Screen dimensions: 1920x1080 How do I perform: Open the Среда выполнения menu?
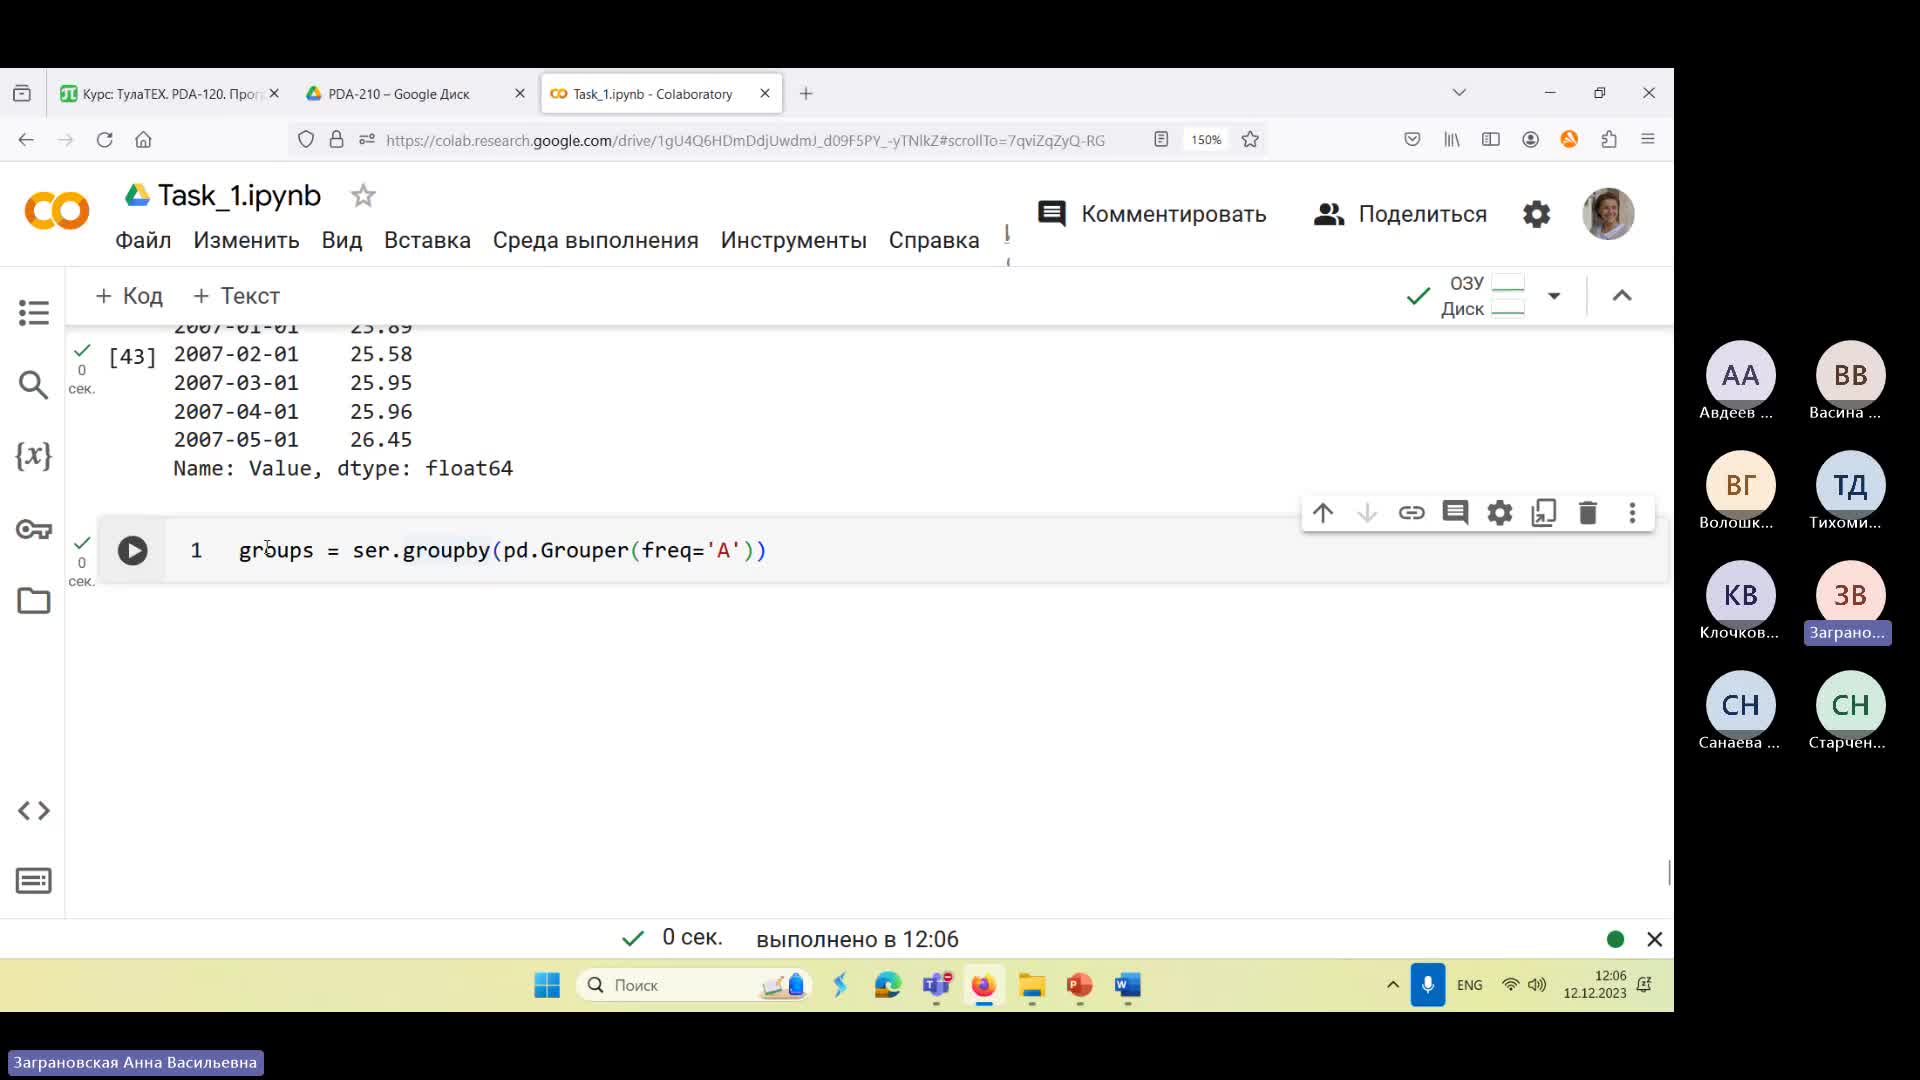click(x=595, y=241)
